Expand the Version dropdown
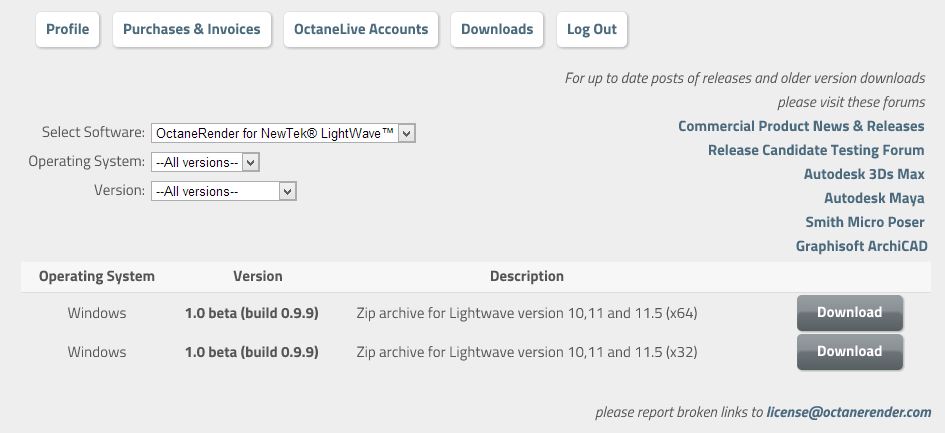The height and width of the screenshot is (433, 945). pyautogui.click(x=224, y=191)
